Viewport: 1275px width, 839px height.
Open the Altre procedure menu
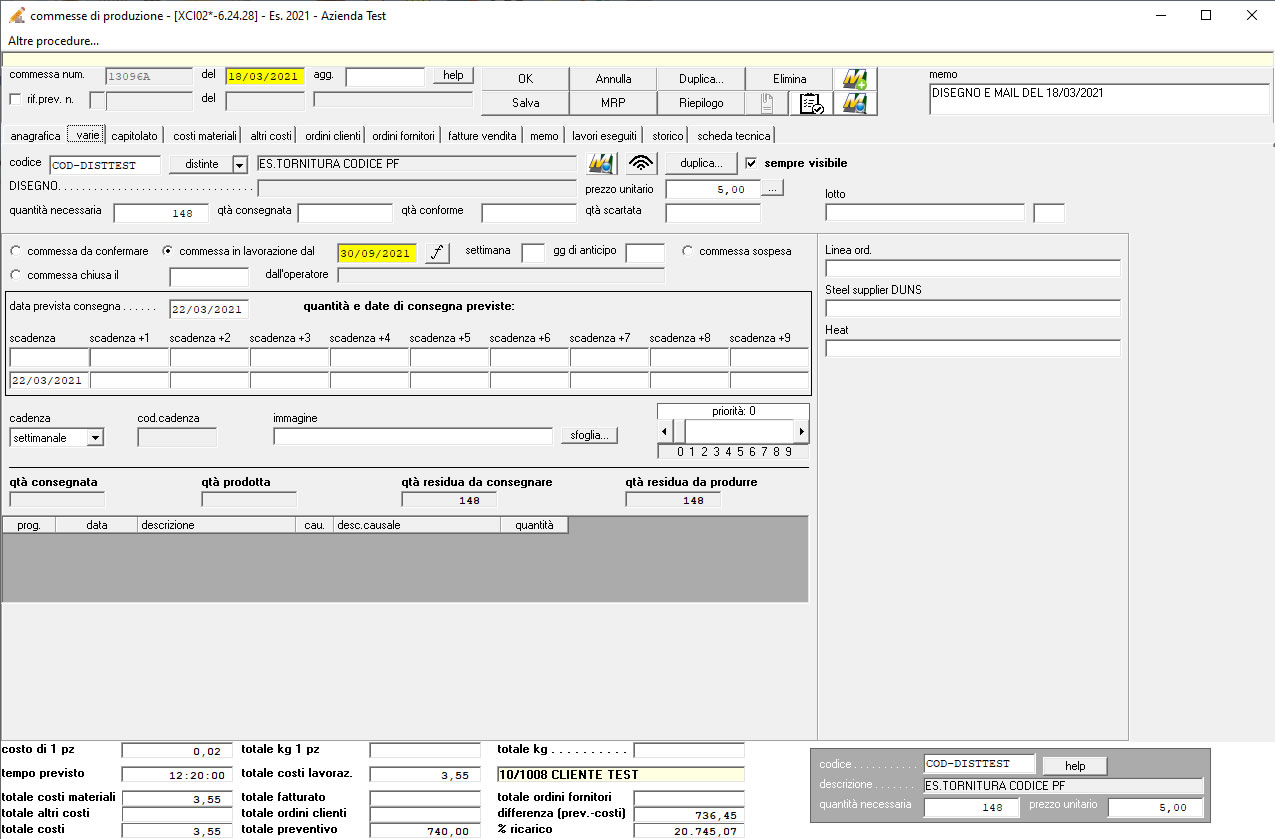(54, 41)
